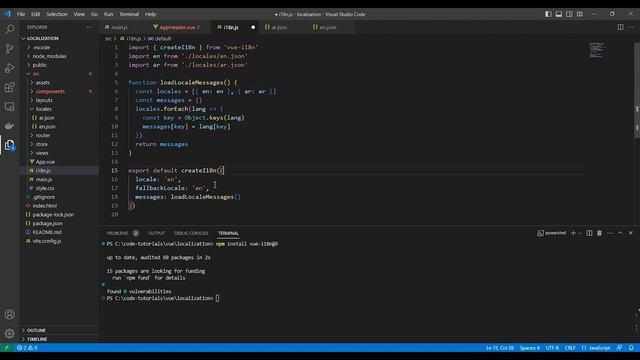
Task: Switch to the main.js editor tab
Action: click(121, 27)
